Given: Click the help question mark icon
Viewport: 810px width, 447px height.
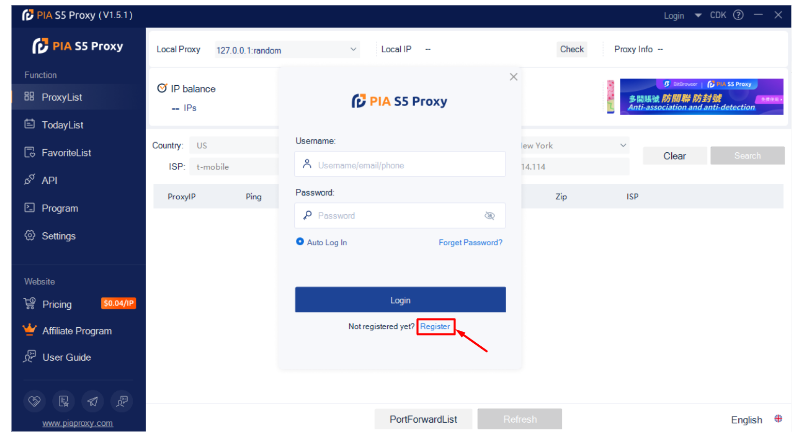Looking at the screenshot, I should point(739,15).
